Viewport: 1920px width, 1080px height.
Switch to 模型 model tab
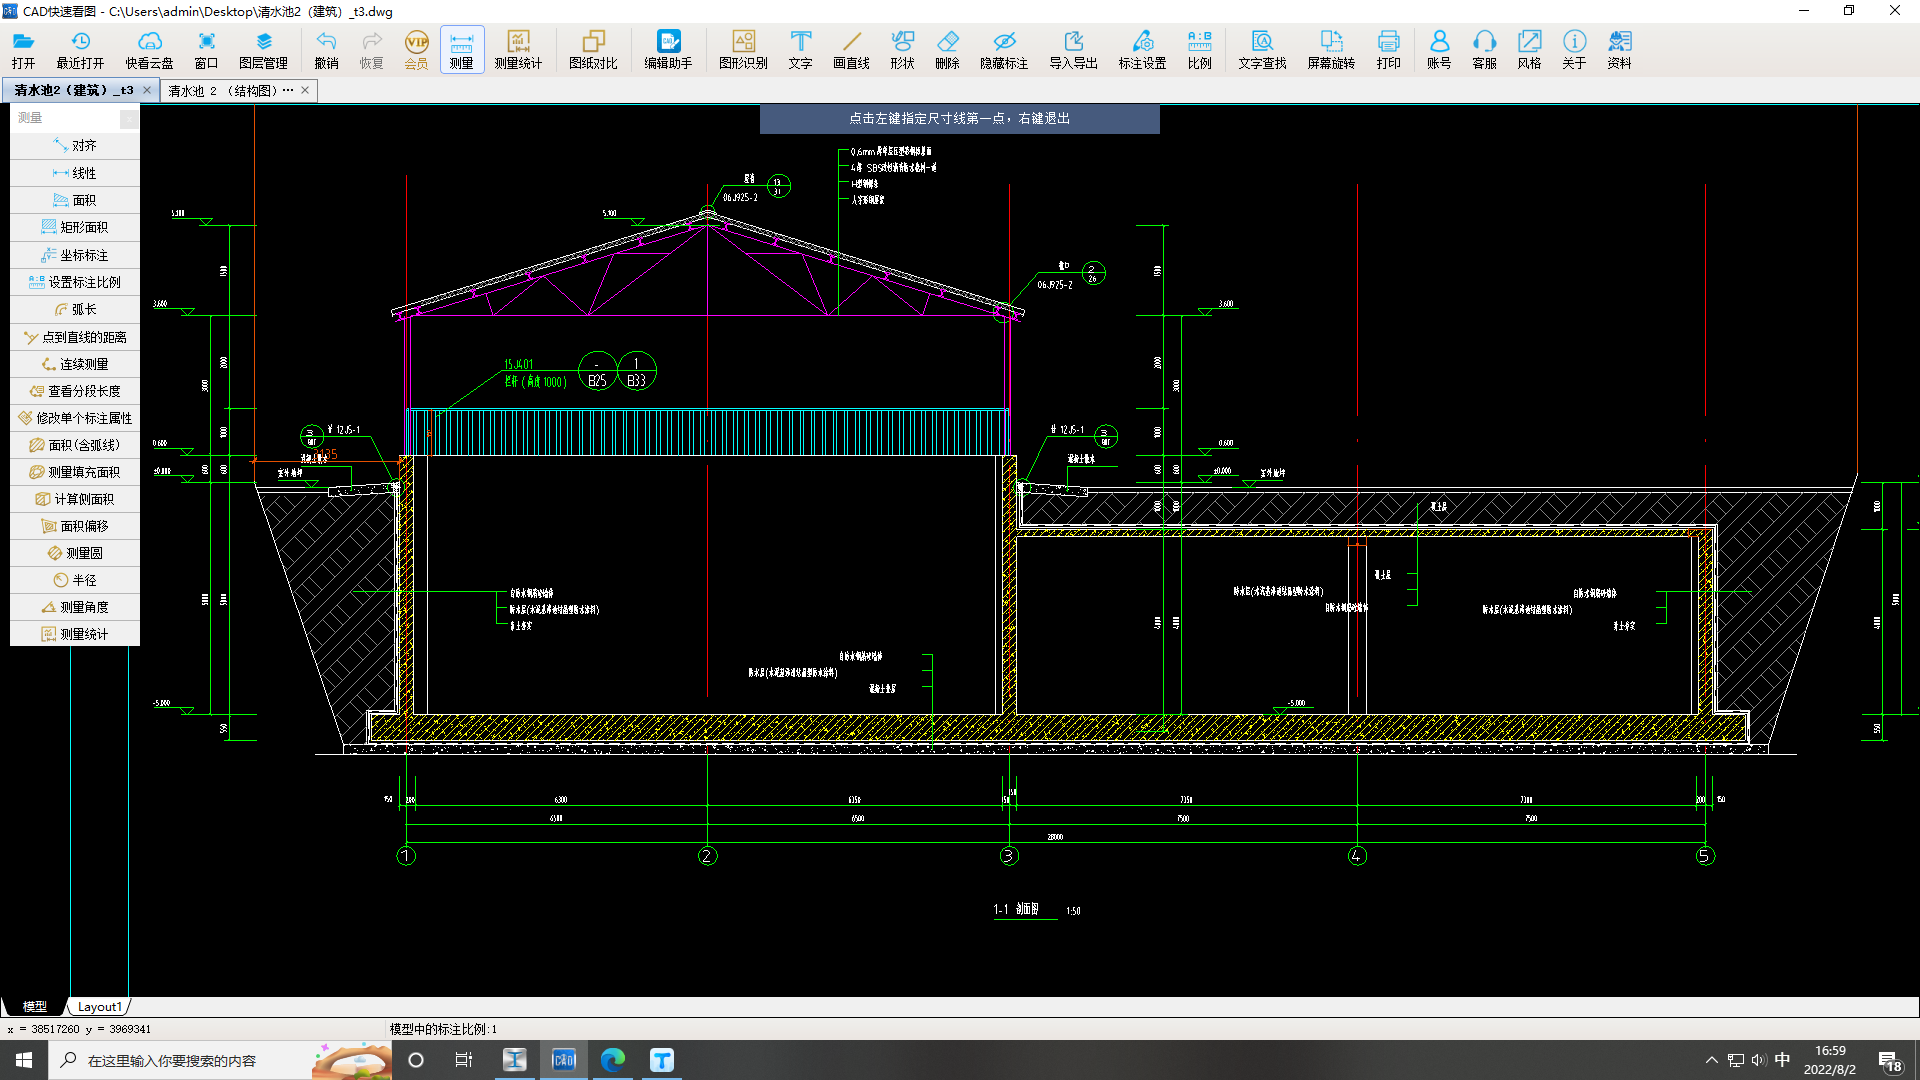coord(35,1007)
